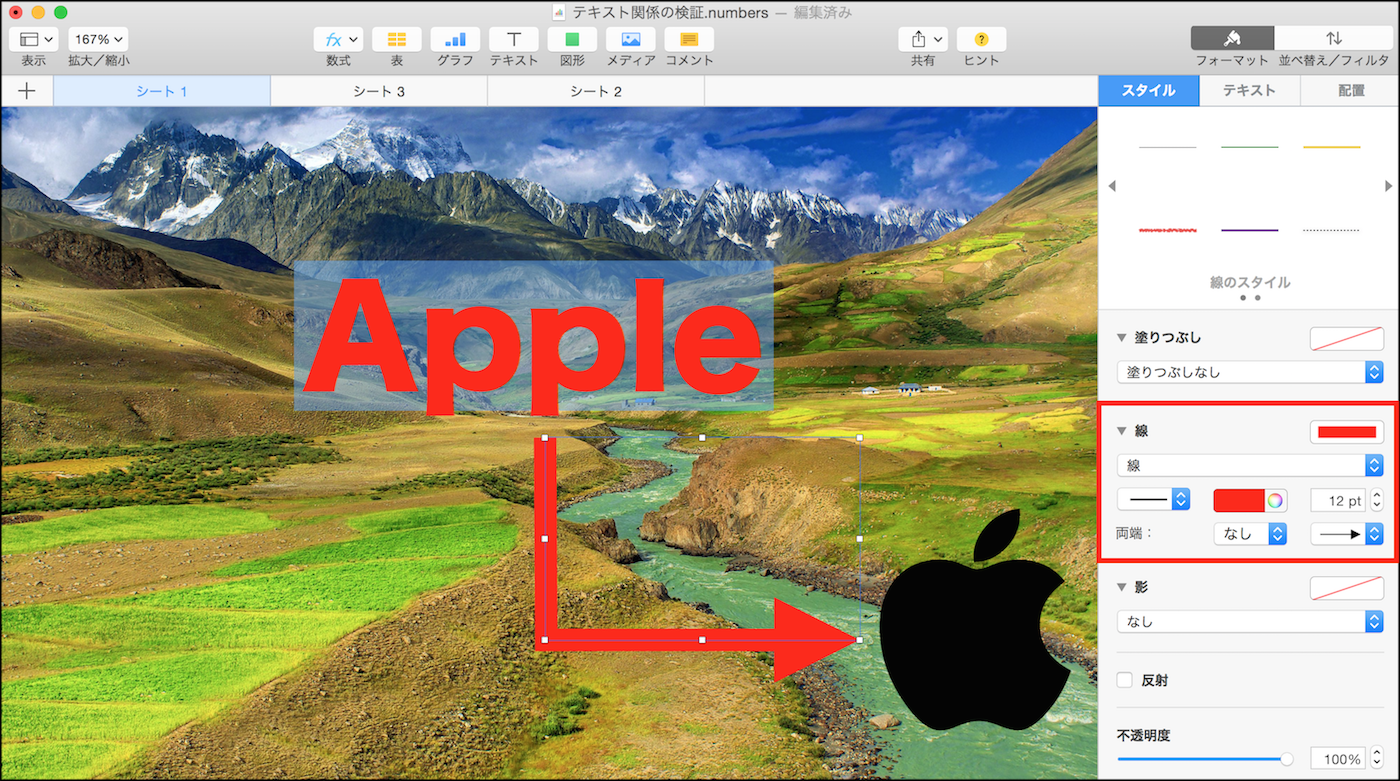Click the 100% opacity value field
Image resolution: width=1400 pixels, height=781 pixels.
coord(1338,759)
